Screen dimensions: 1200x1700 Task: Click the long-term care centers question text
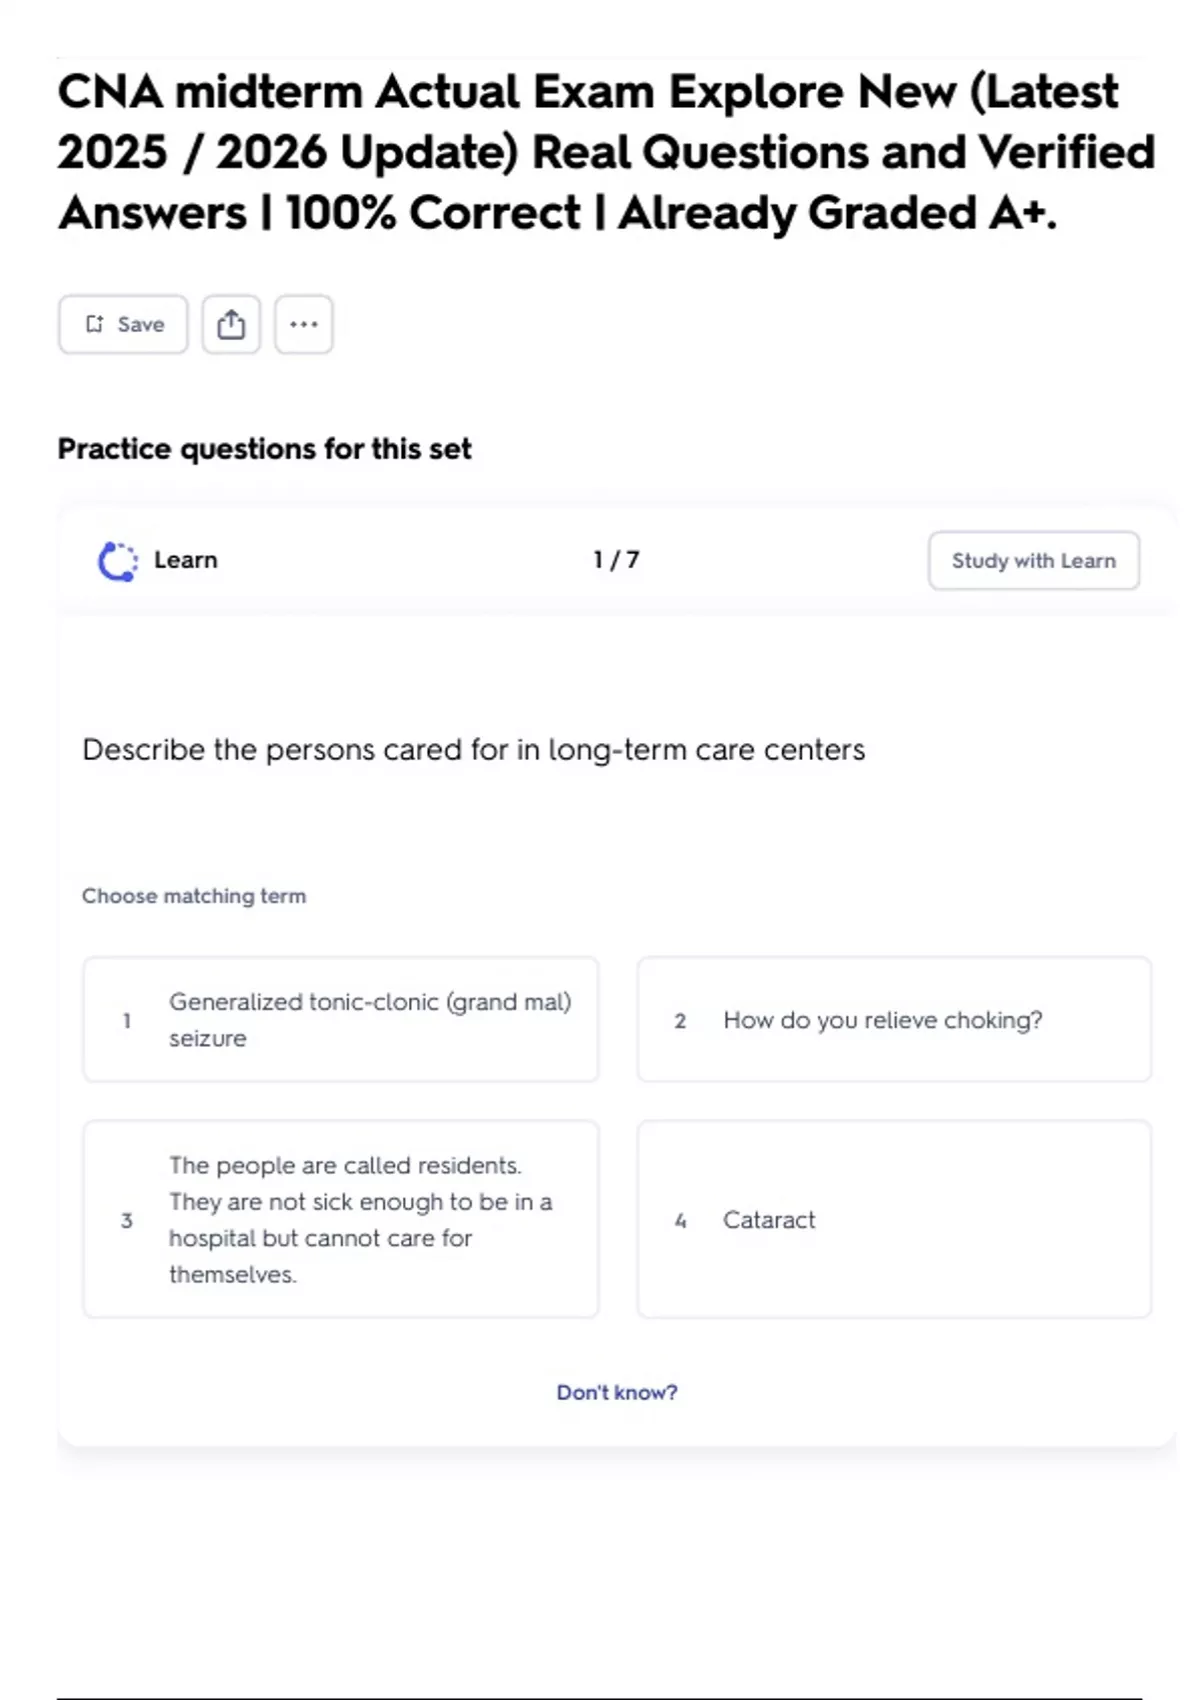[474, 750]
